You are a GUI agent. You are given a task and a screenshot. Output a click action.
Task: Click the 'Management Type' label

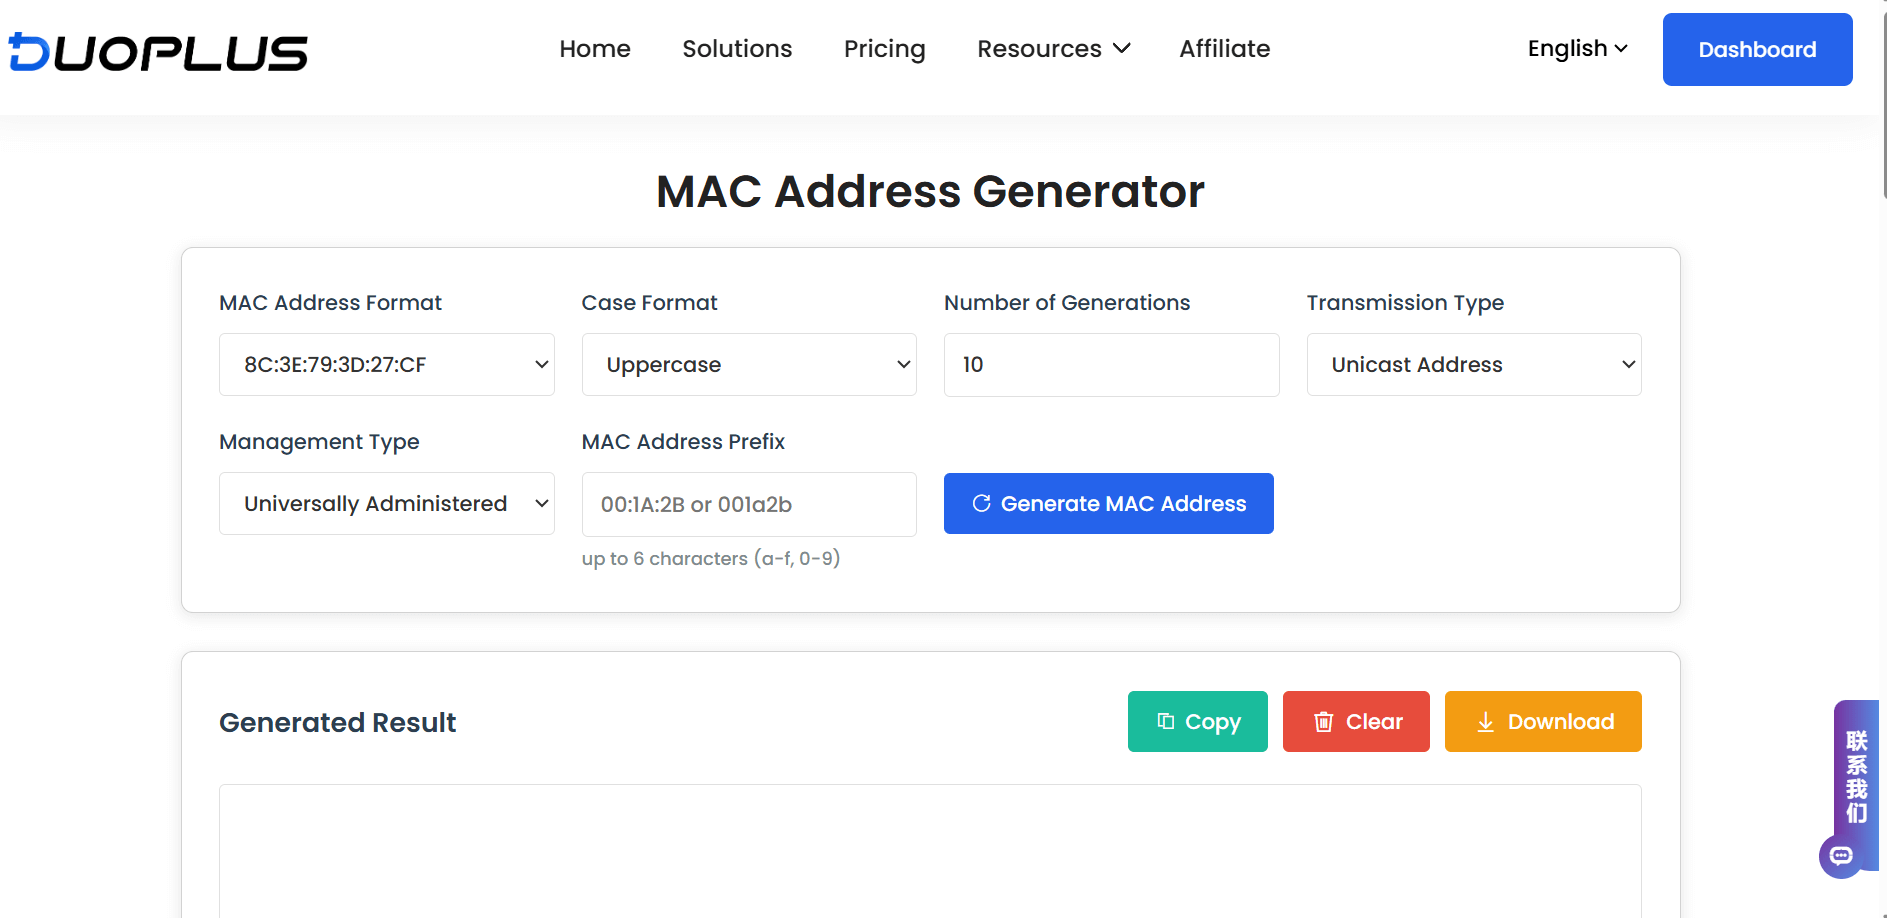point(319,442)
